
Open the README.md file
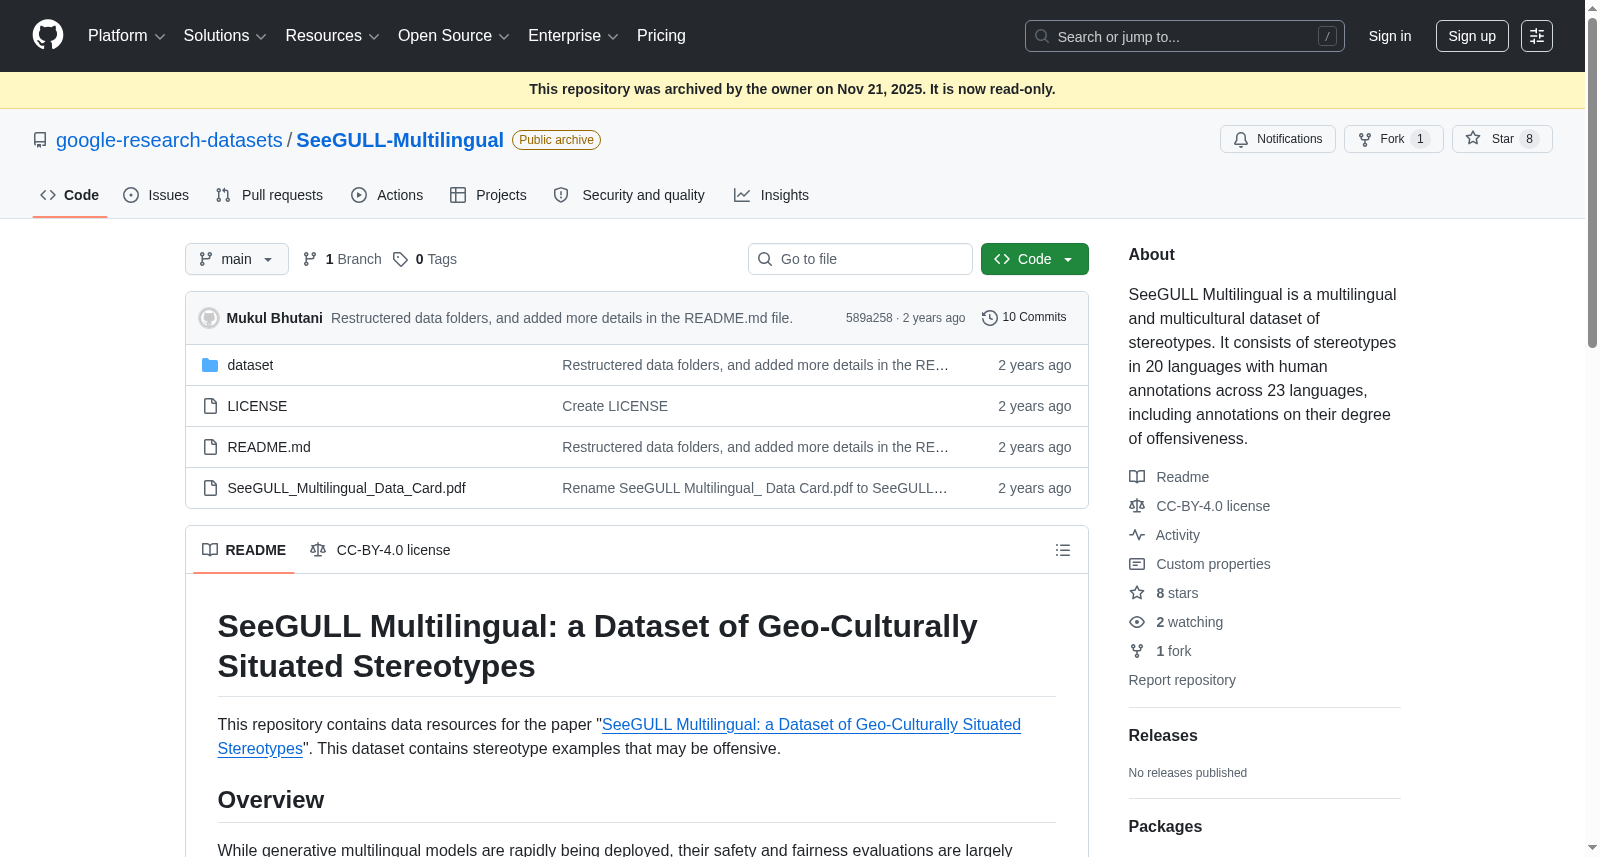(269, 447)
